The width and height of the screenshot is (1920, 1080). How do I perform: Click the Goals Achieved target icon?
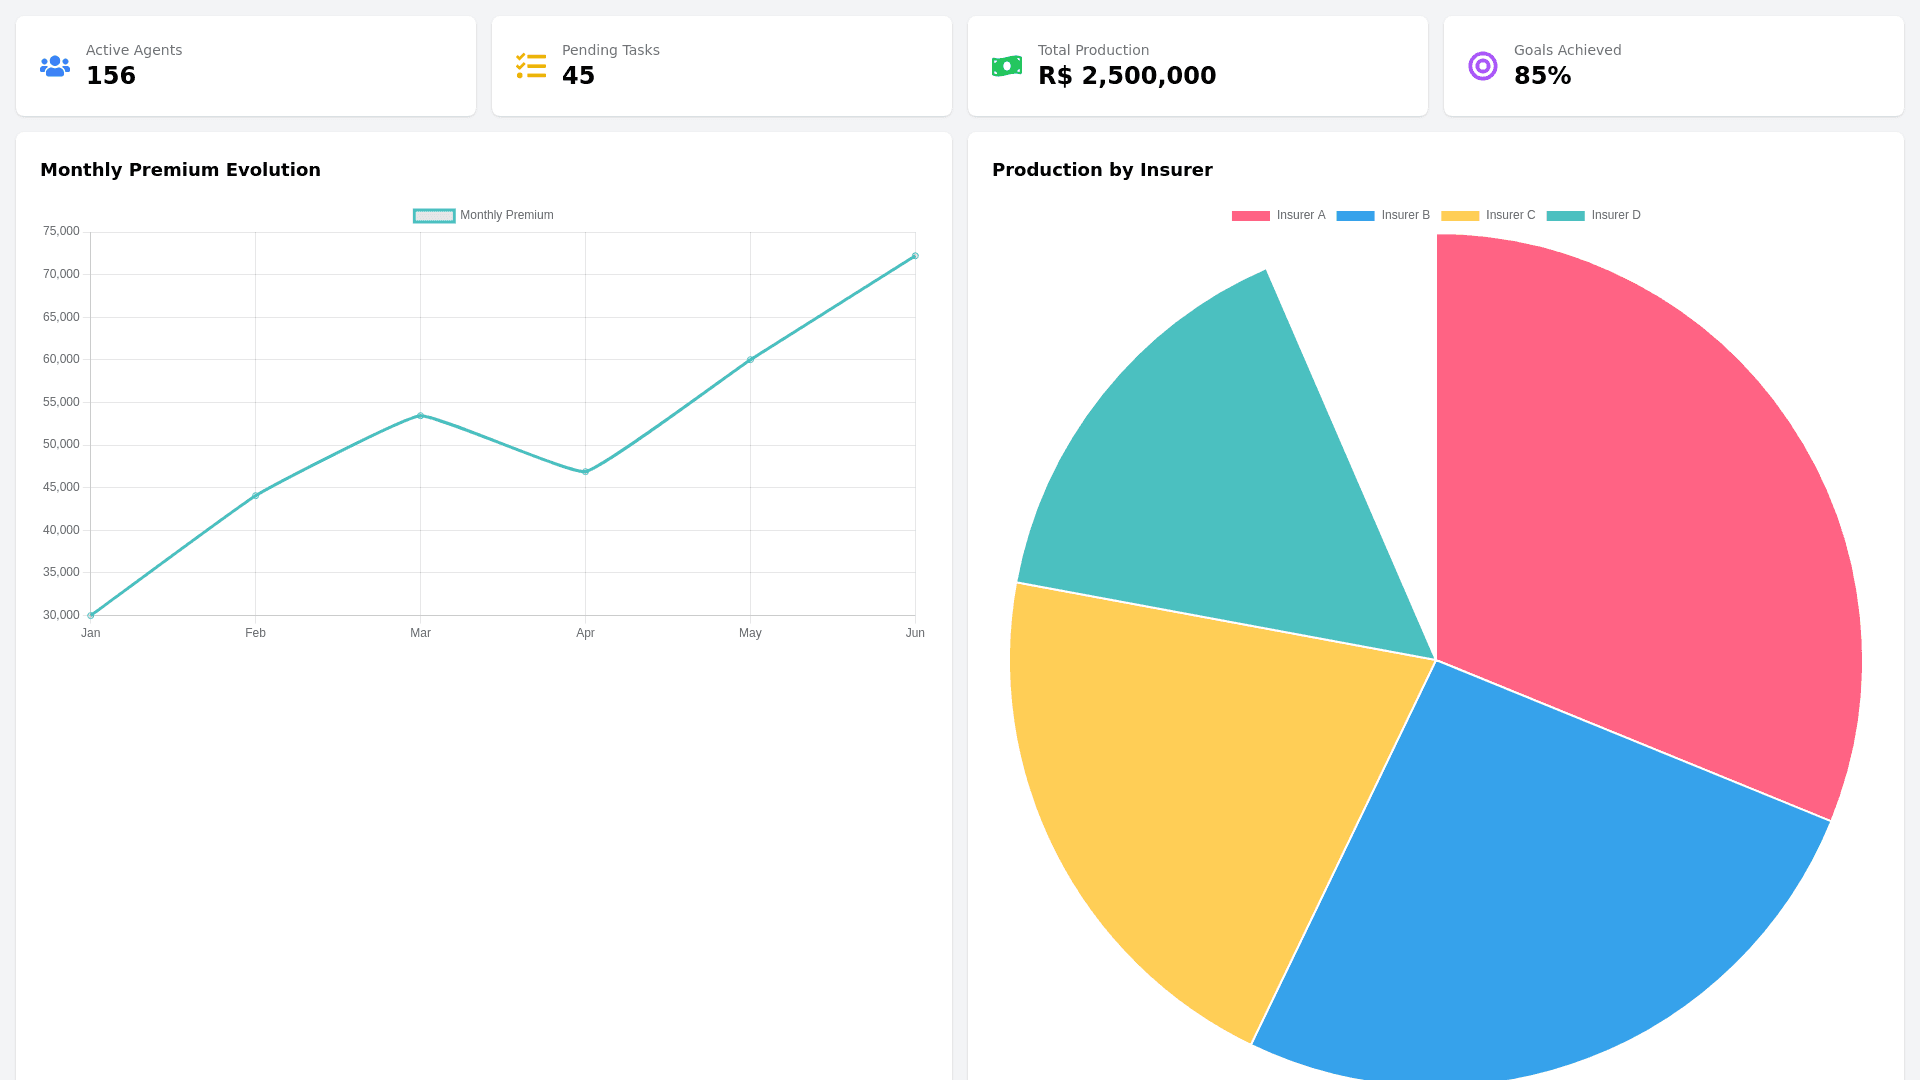(x=1483, y=66)
